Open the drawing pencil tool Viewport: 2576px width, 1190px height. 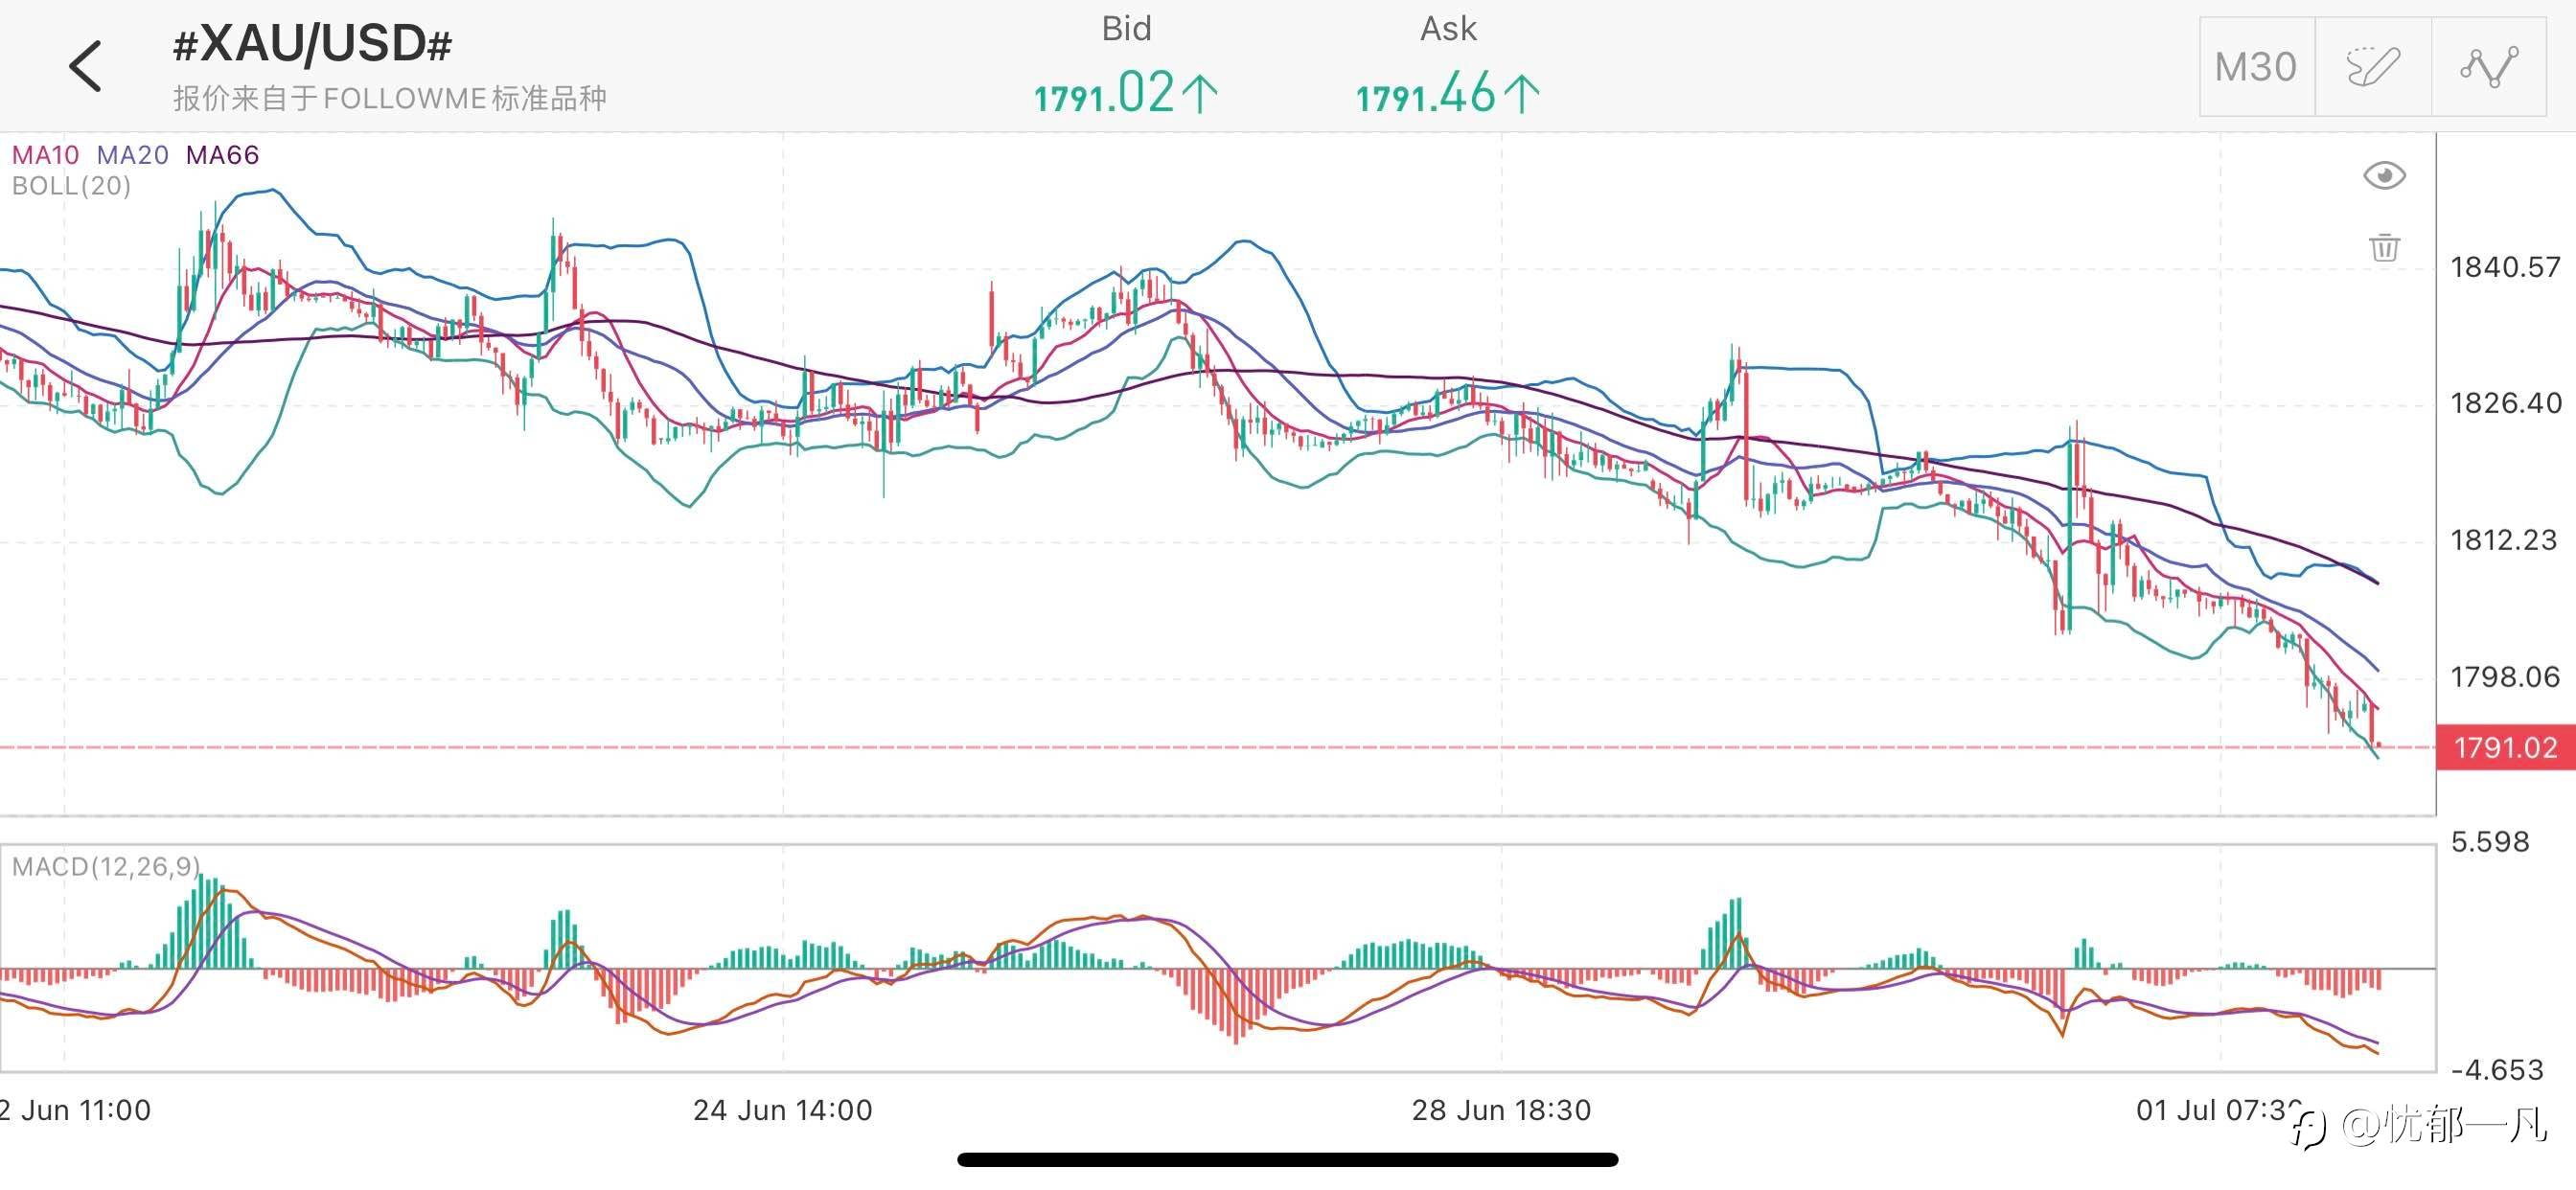point(2373,67)
